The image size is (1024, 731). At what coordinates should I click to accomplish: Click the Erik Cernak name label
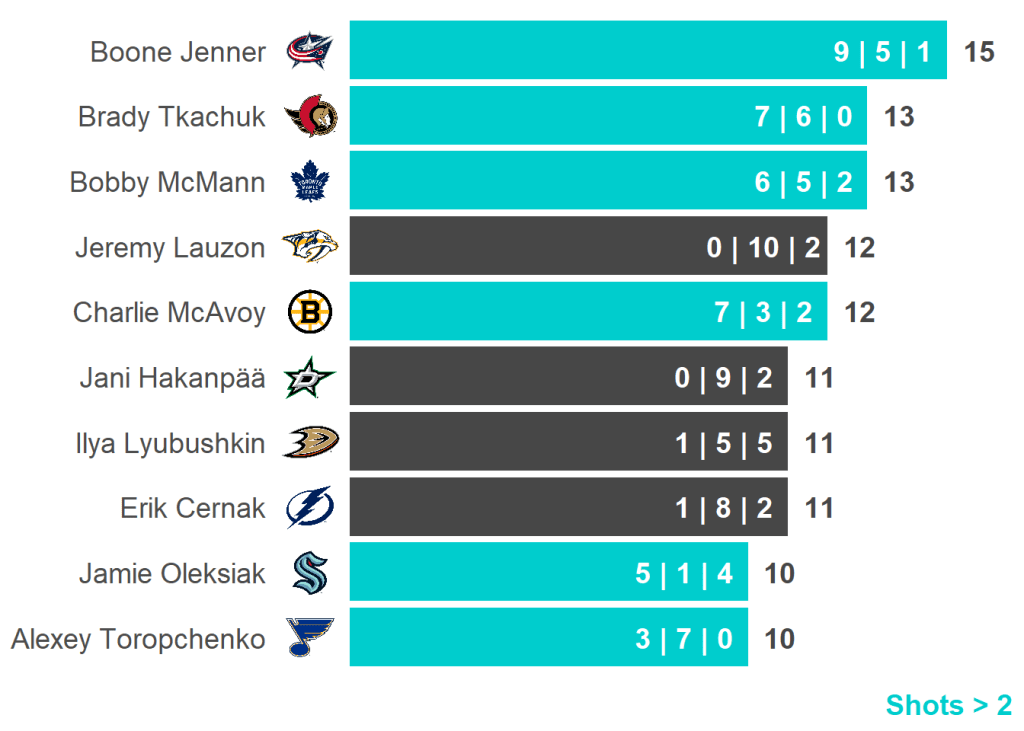coord(193,508)
